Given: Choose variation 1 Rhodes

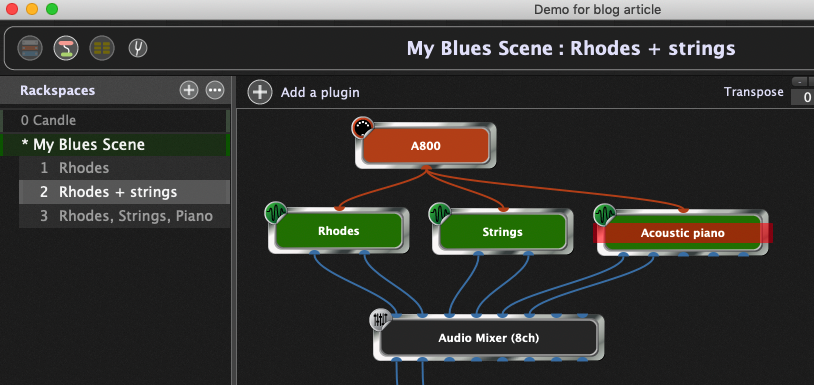Looking at the screenshot, I should pyautogui.click(x=125, y=168).
